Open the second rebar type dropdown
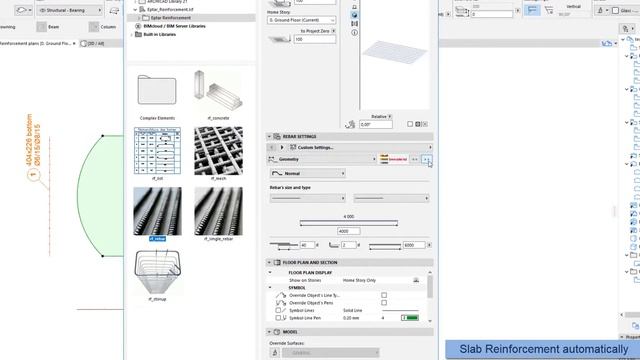The height and width of the screenshot is (360, 640). pyautogui.click(x=391, y=198)
